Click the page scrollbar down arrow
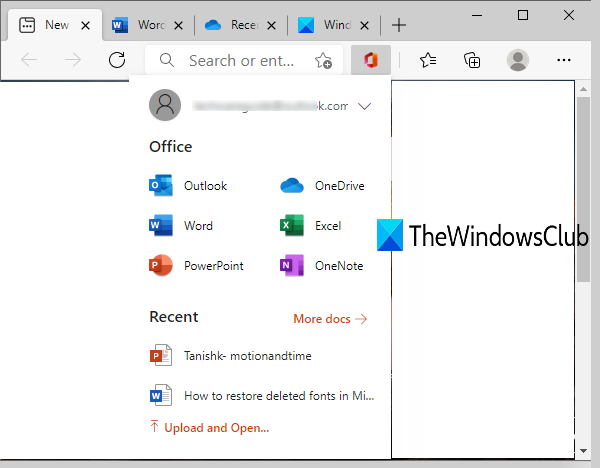 (x=584, y=451)
